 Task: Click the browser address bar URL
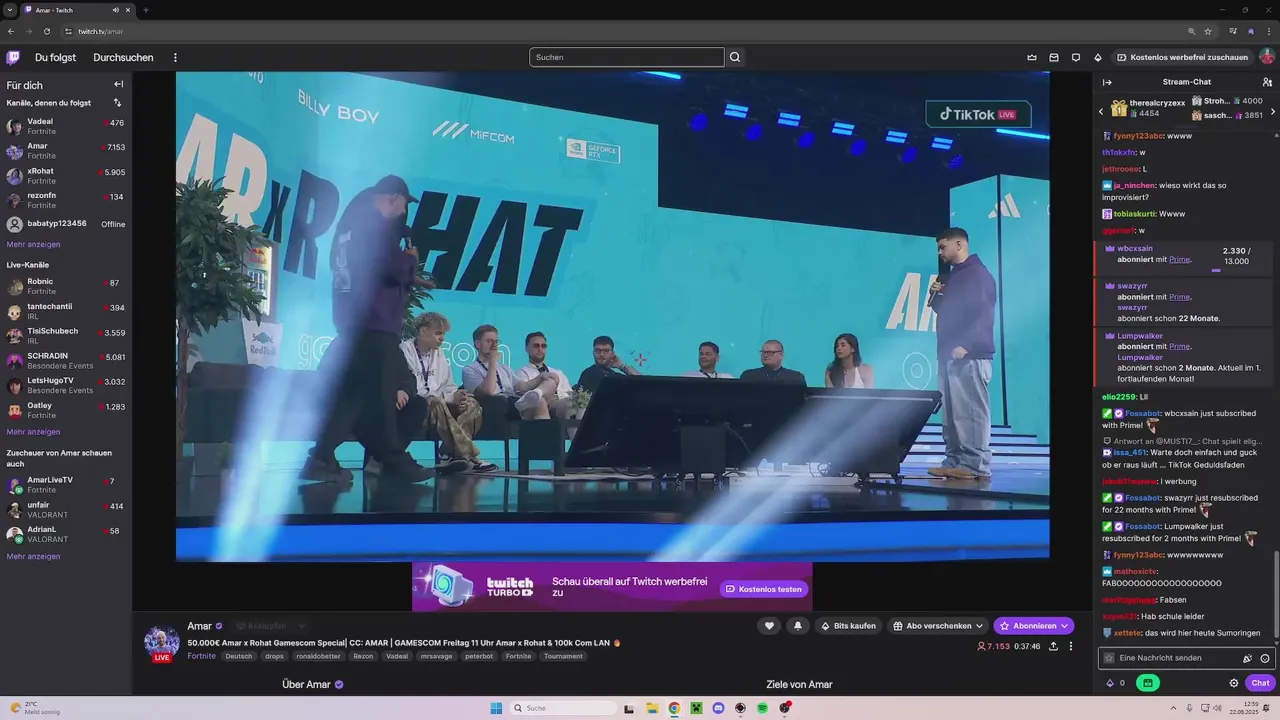pos(100,31)
